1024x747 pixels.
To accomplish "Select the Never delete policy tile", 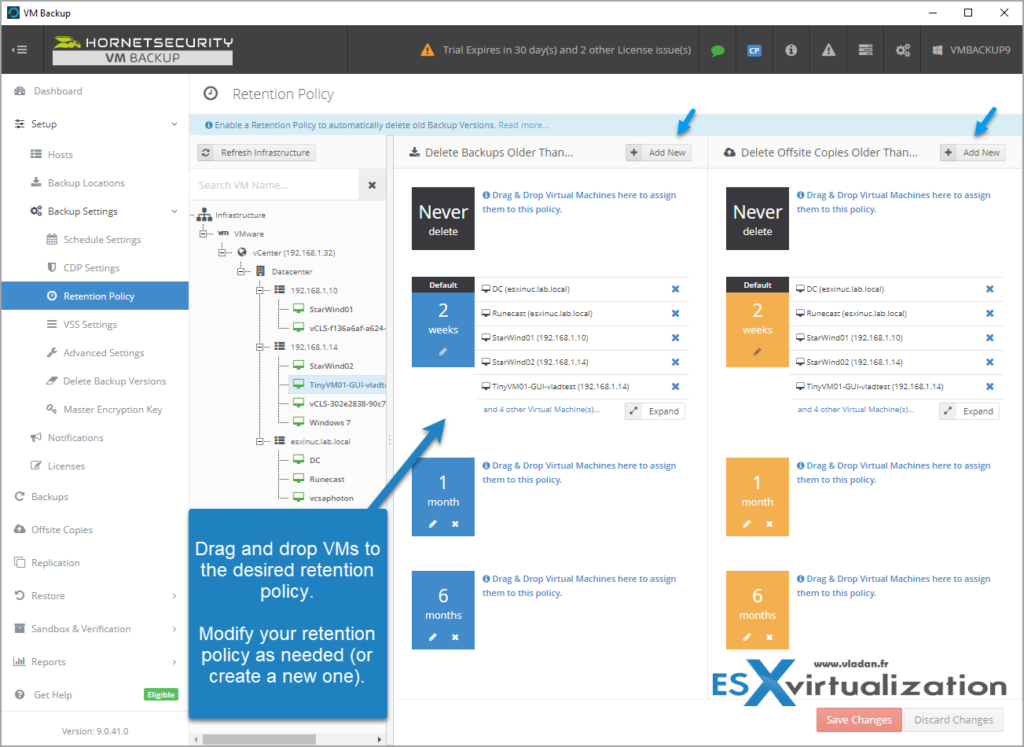I will (x=443, y=218).
